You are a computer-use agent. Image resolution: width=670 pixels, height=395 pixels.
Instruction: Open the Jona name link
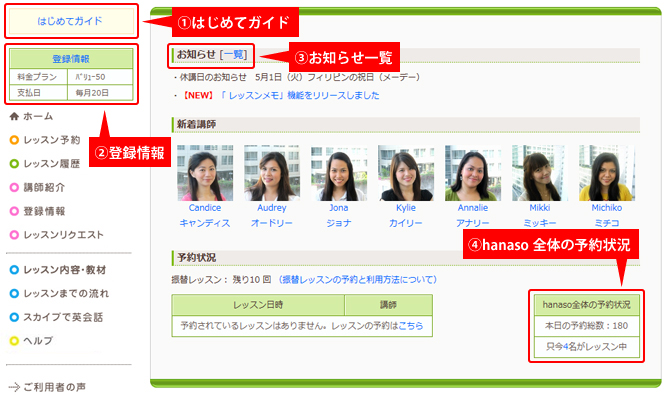[339, 208]
